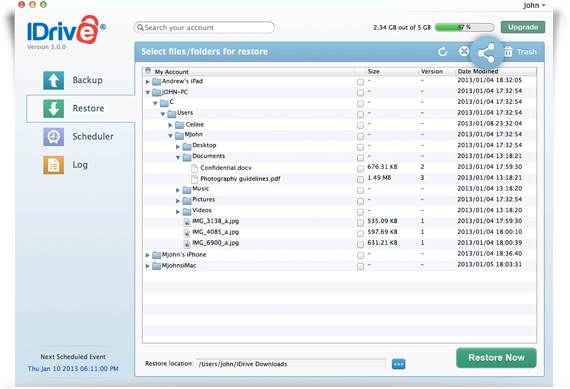Expand the Pictures folder arrow
This screenshot has width=570, height=389.
click(178, 201)
